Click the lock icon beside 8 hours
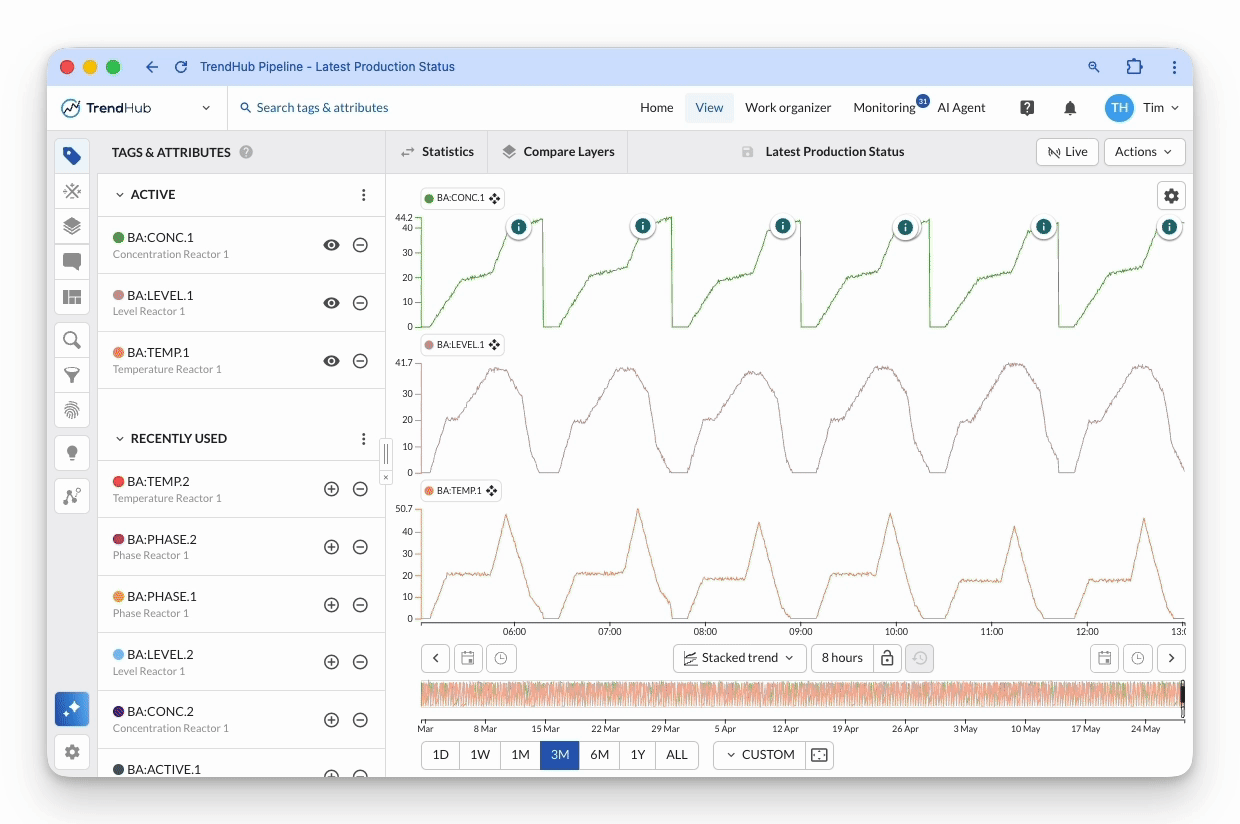The image size is (1240, 824). click(887, 658)
